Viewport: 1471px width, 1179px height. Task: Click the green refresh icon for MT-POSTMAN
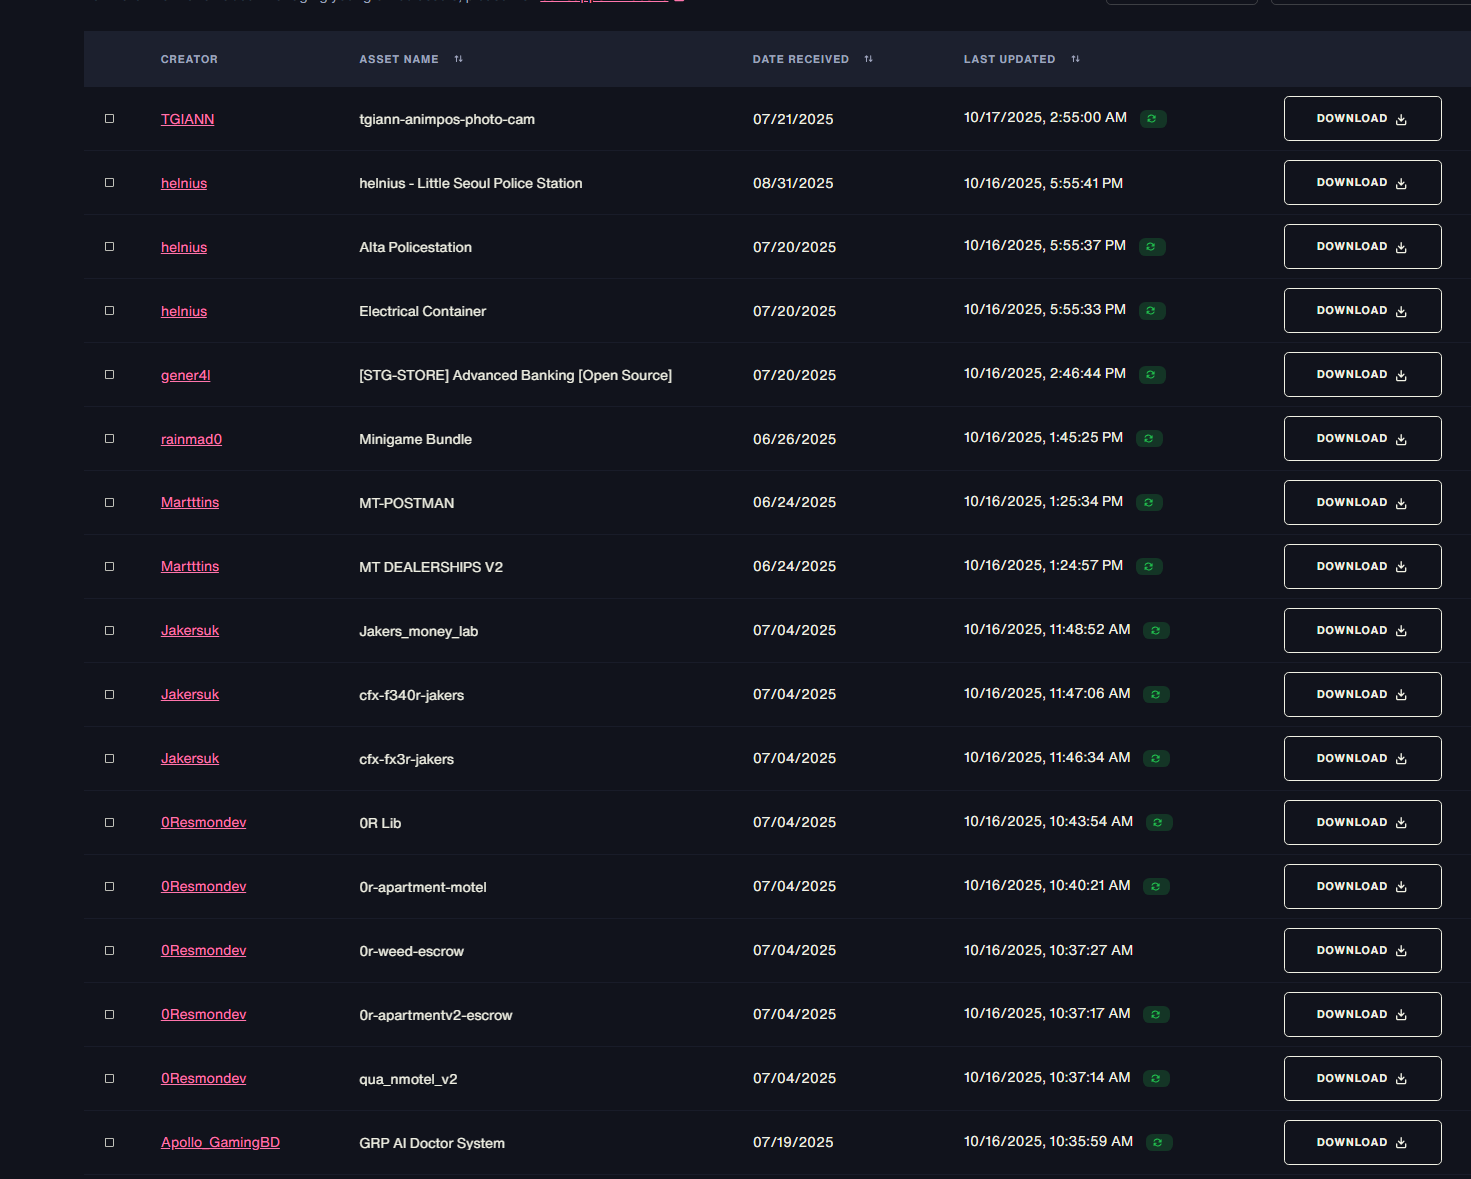pos(1149,503)
